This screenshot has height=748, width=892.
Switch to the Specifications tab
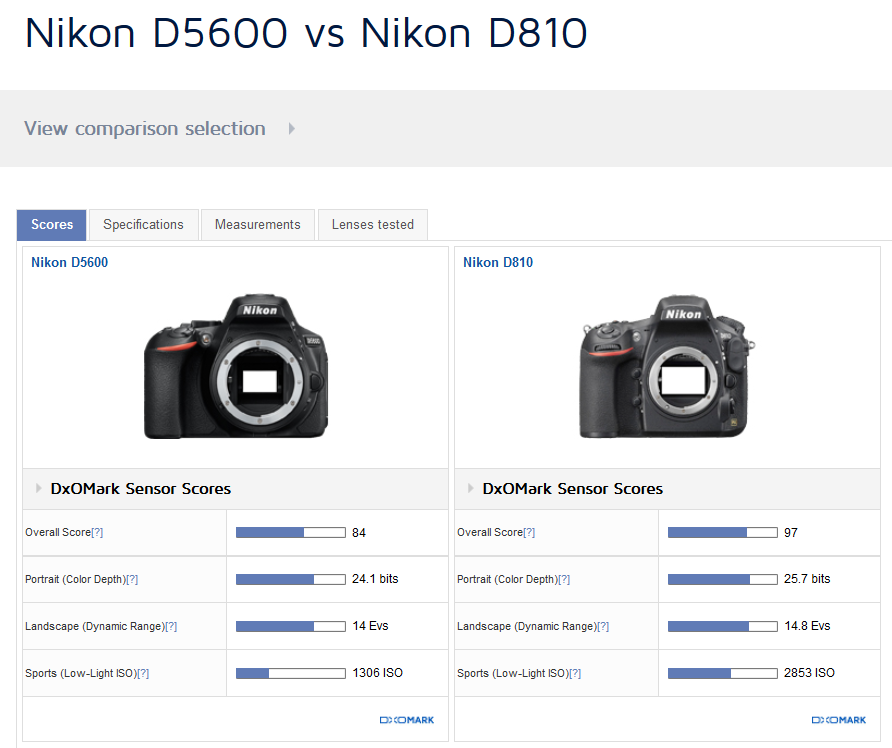point(143,225)
